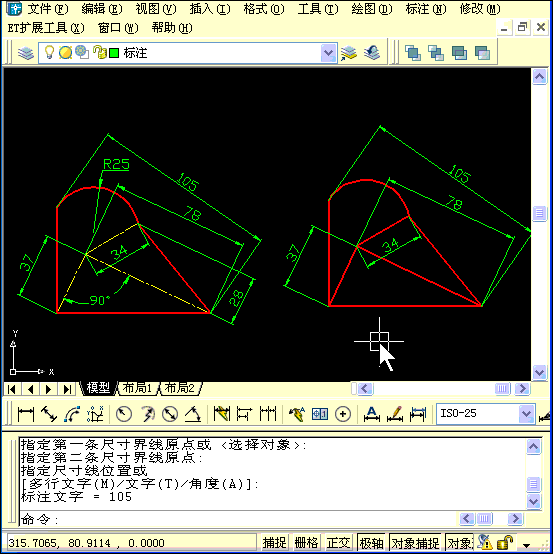This screenshot has height=554, width=553.
Task: Open the geometric Tolerance tool
Action: (320, 414)
